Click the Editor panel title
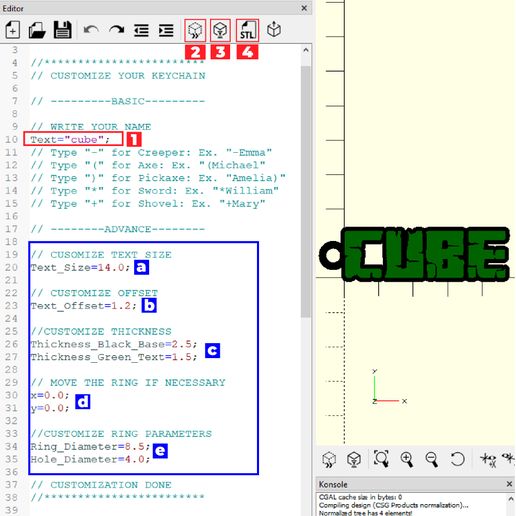 13,8
